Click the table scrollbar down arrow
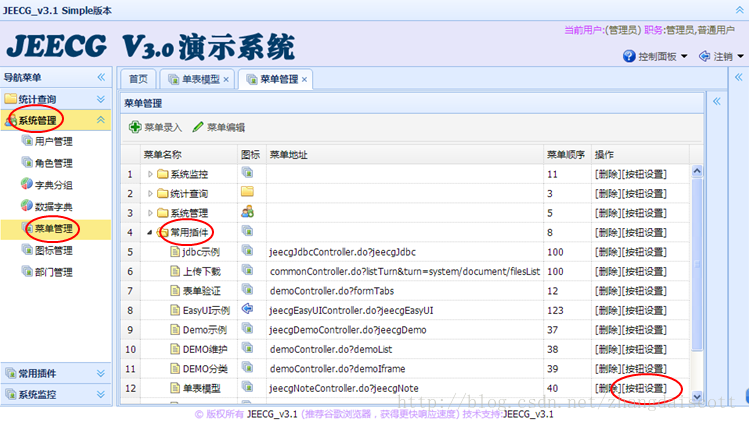 click(x=697, y=396)
